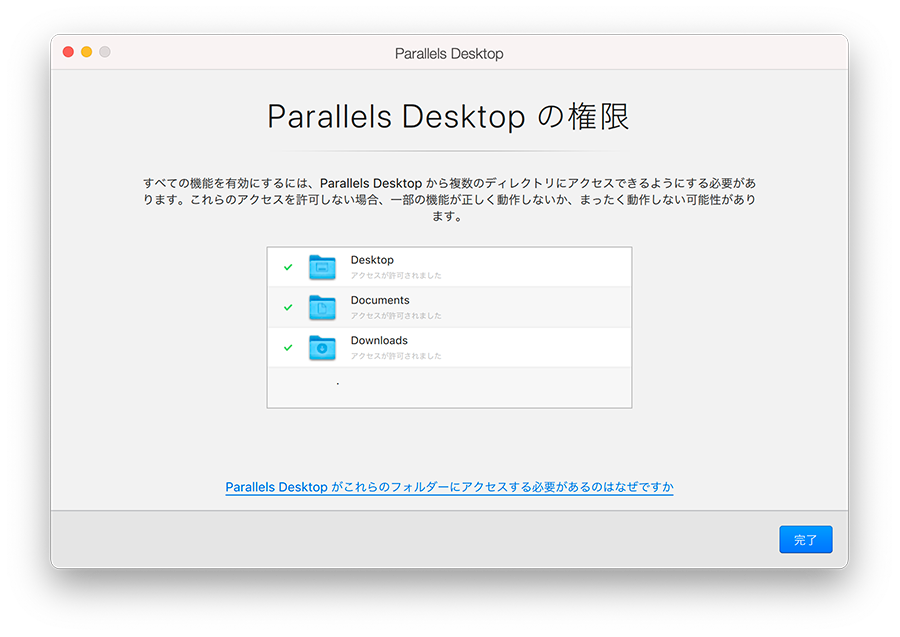Screen dimensions: 900x637
Task: Click the access-granted status text under Desktop
Action: (396, 275)
